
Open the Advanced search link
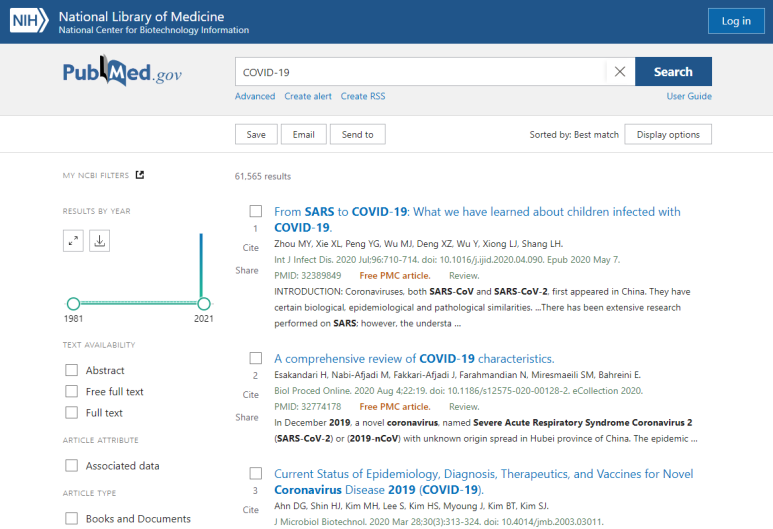pos(255,96)
